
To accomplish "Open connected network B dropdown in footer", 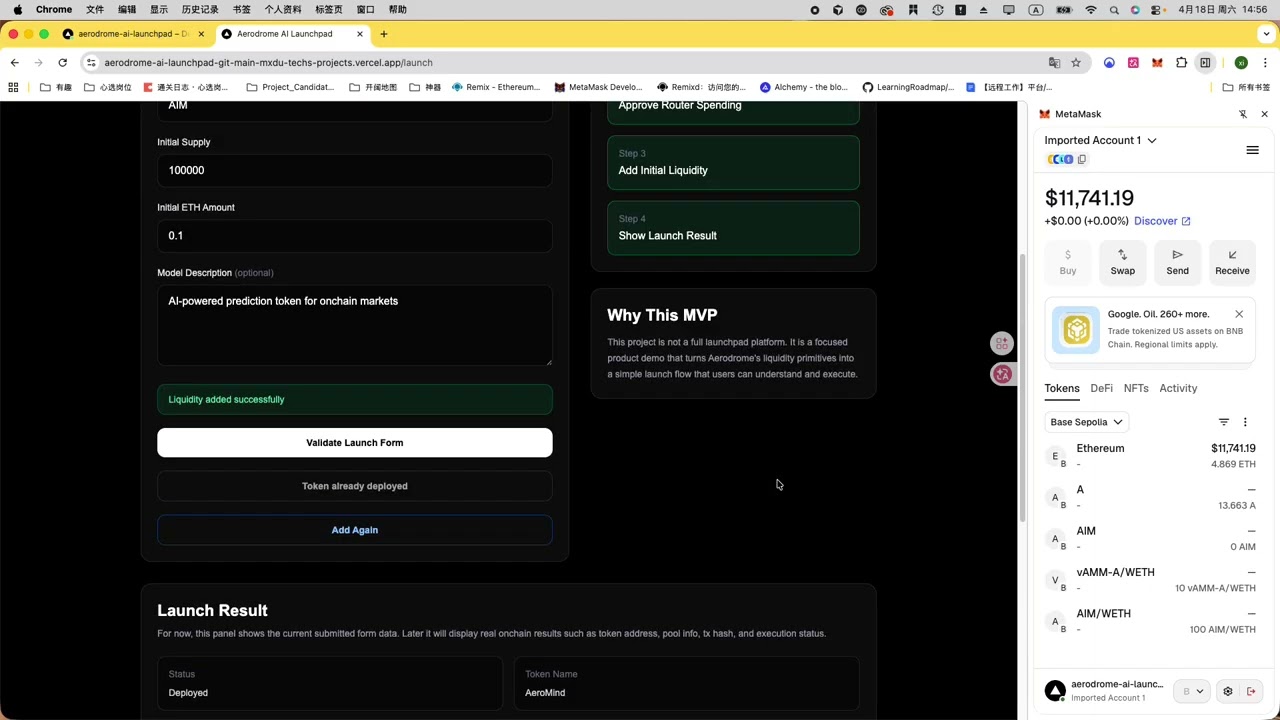I will (x=1193, y=691).
